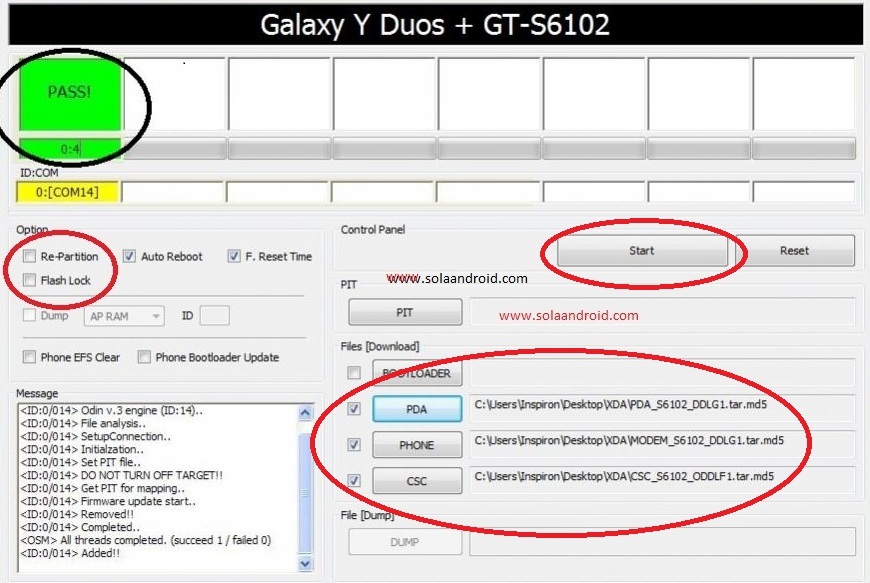870x583 pixels.
Task: Click the Reset button
Action: pyautogui.click(x=795, y=251)
